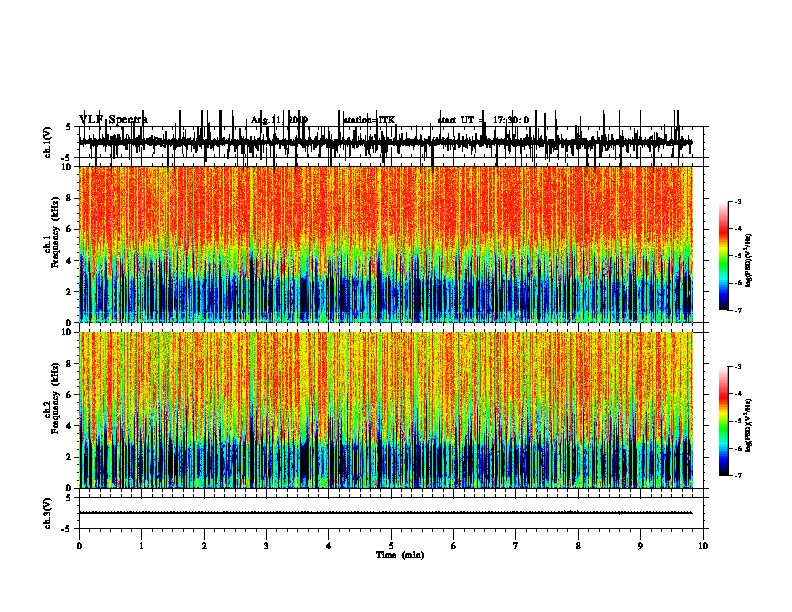The image size is (792, 612).
Task: Click the log(PSD) unit label beside ch.1 color scale
Action: point(749,260)
